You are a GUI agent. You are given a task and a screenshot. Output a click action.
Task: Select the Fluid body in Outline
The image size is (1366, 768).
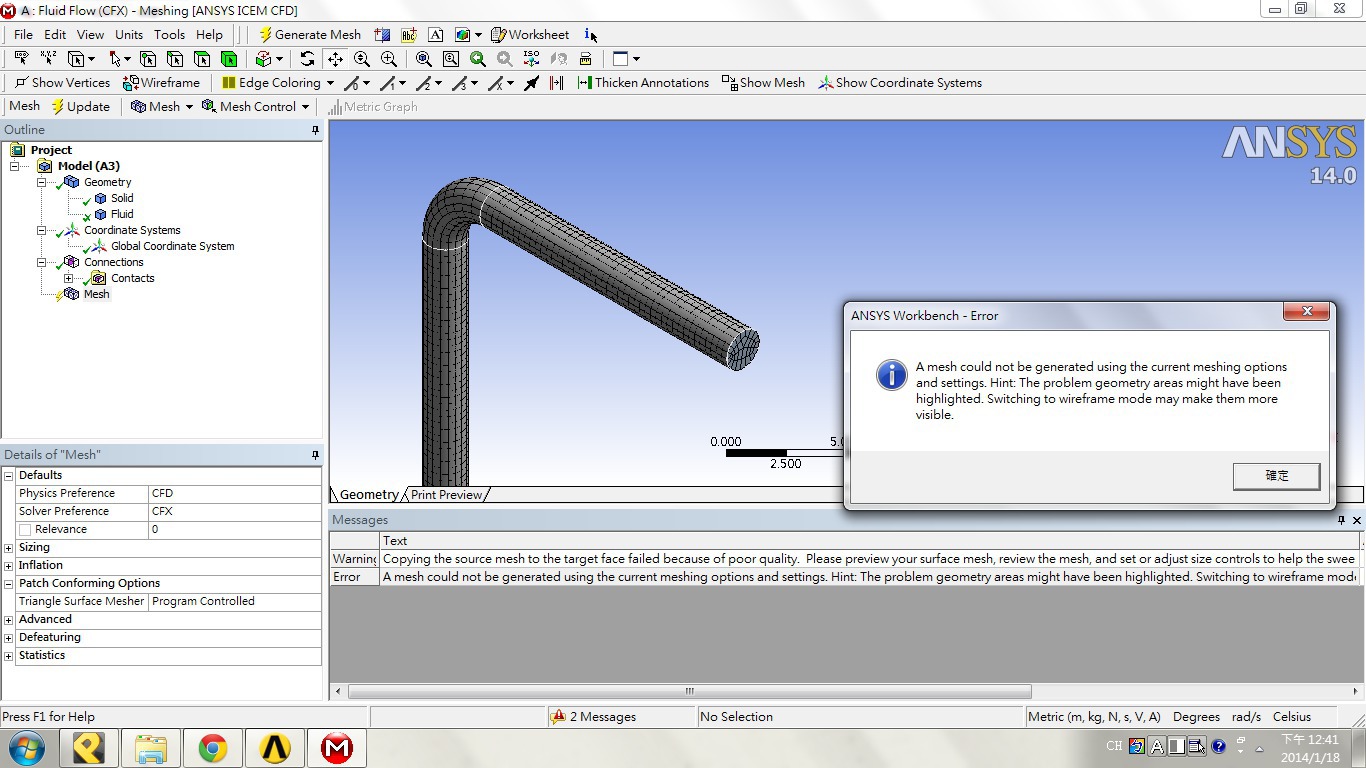click(122, 215)
